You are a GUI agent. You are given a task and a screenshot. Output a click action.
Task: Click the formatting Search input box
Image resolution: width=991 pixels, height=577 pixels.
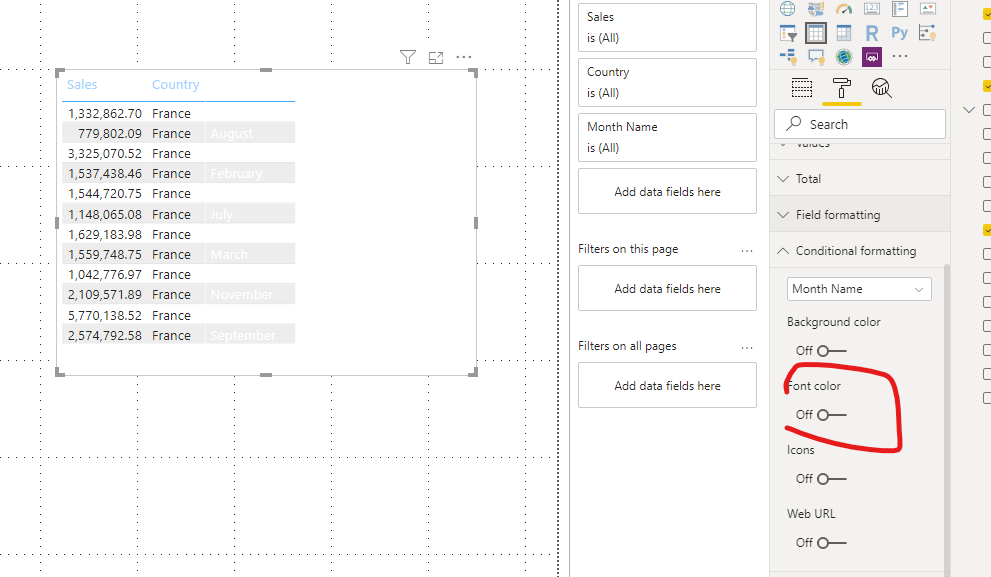click(860, 124)
